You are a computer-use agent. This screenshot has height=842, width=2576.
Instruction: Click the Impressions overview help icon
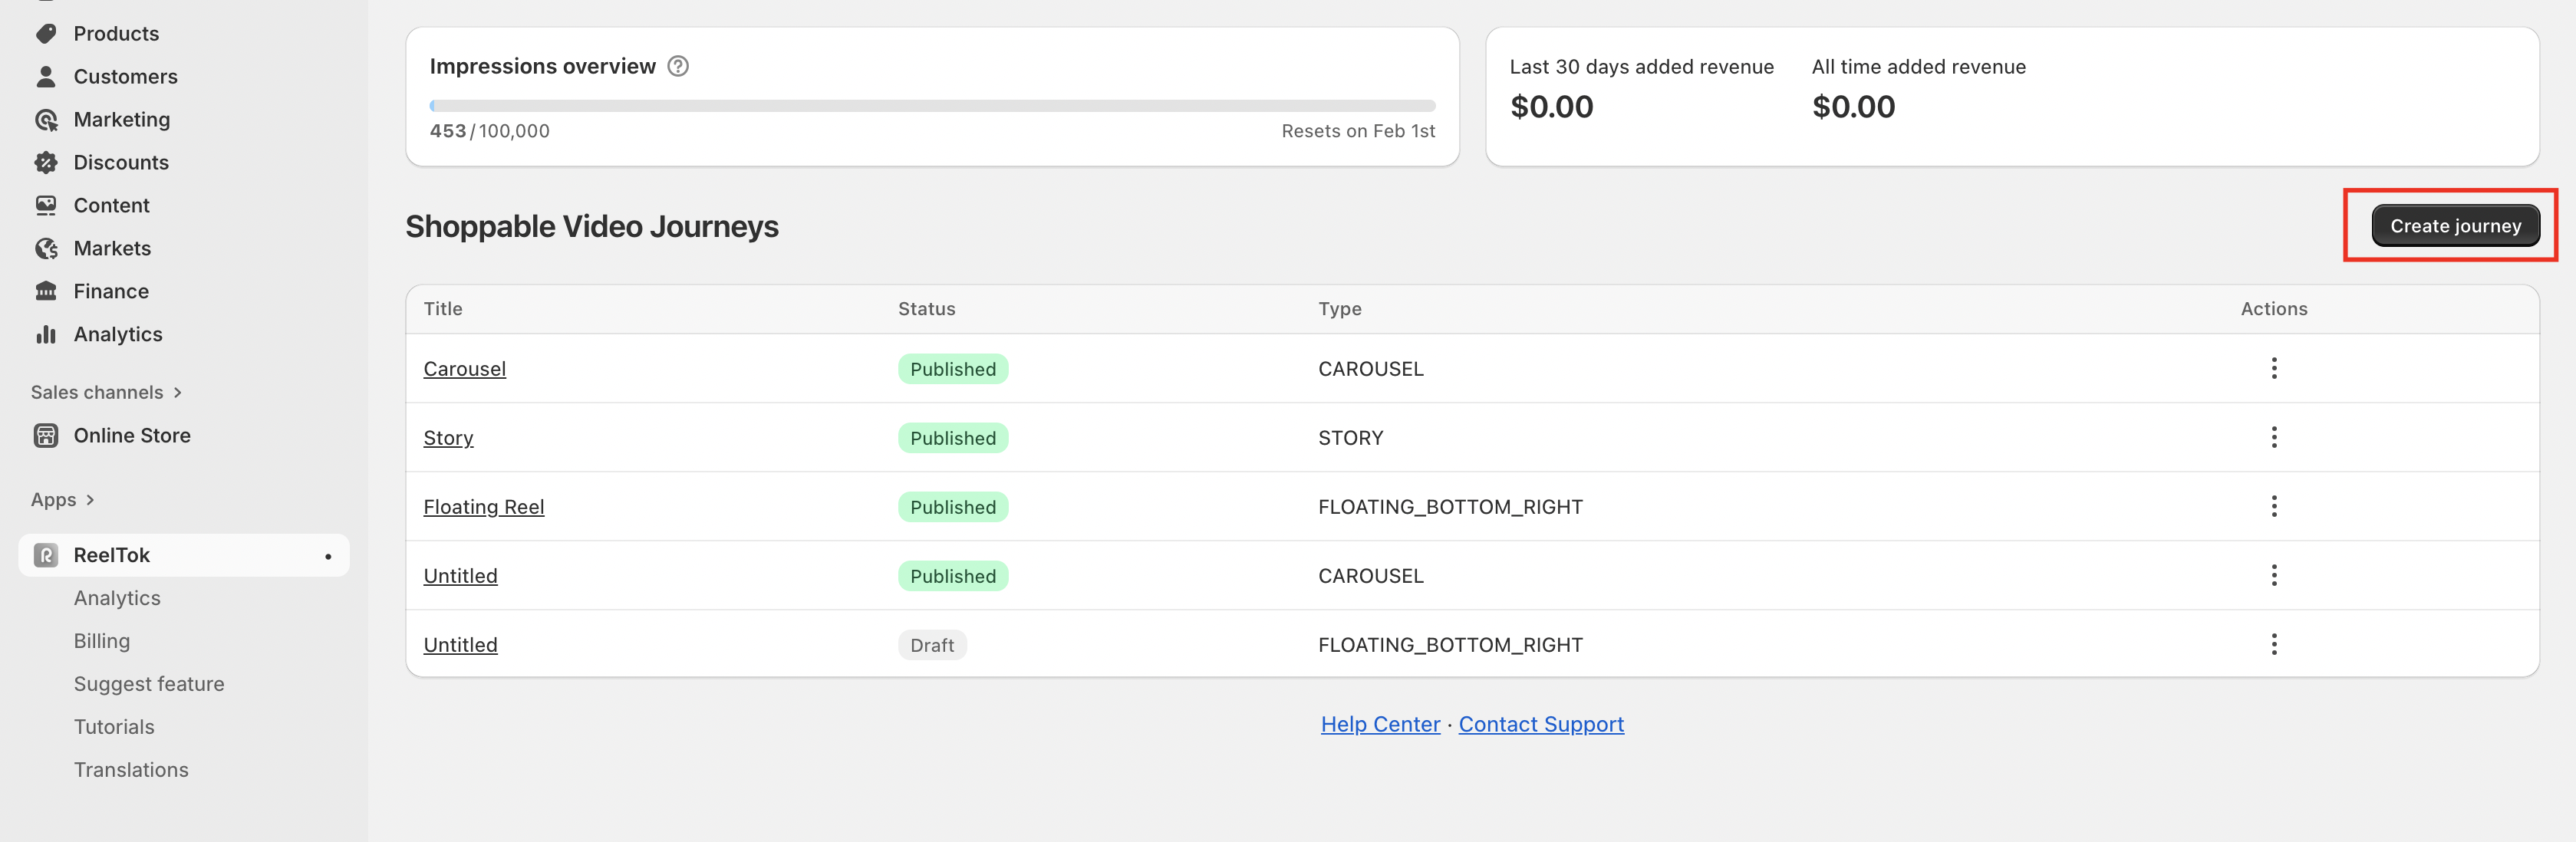(x=678, y=67)
